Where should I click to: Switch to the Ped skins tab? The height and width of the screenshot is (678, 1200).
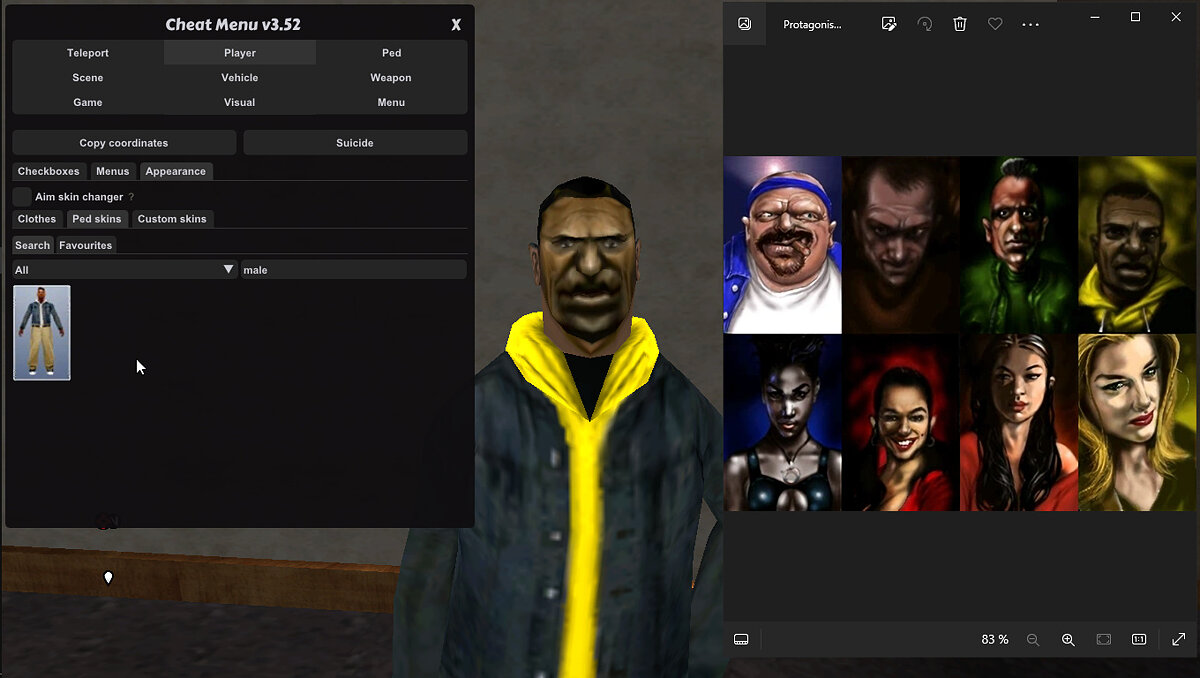point(96,219)
